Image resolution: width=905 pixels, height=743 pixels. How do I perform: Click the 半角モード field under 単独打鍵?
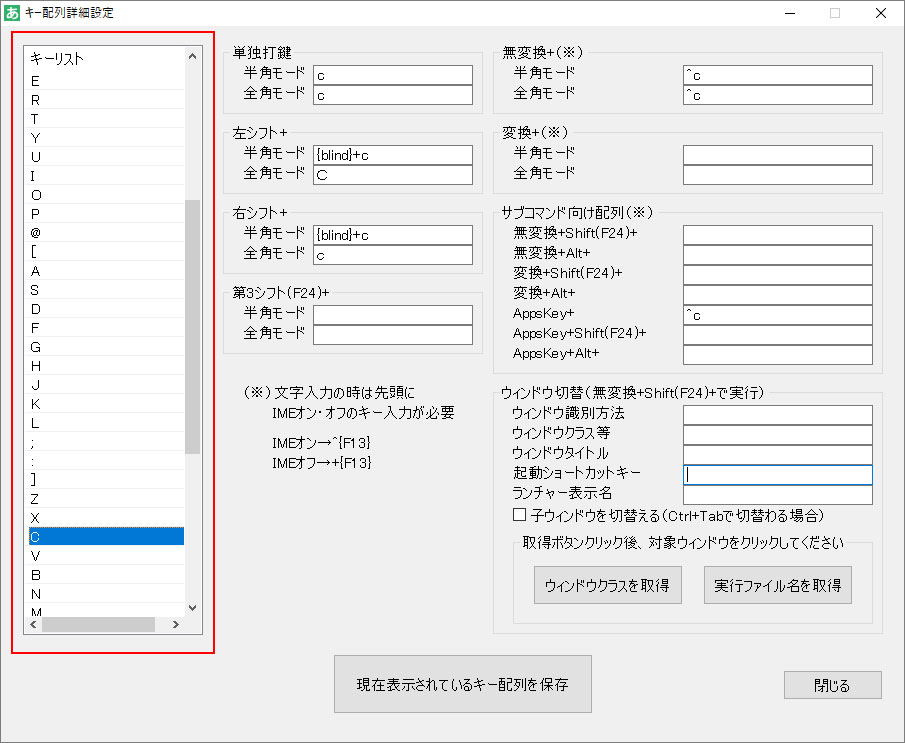click(x=392, y=73)
